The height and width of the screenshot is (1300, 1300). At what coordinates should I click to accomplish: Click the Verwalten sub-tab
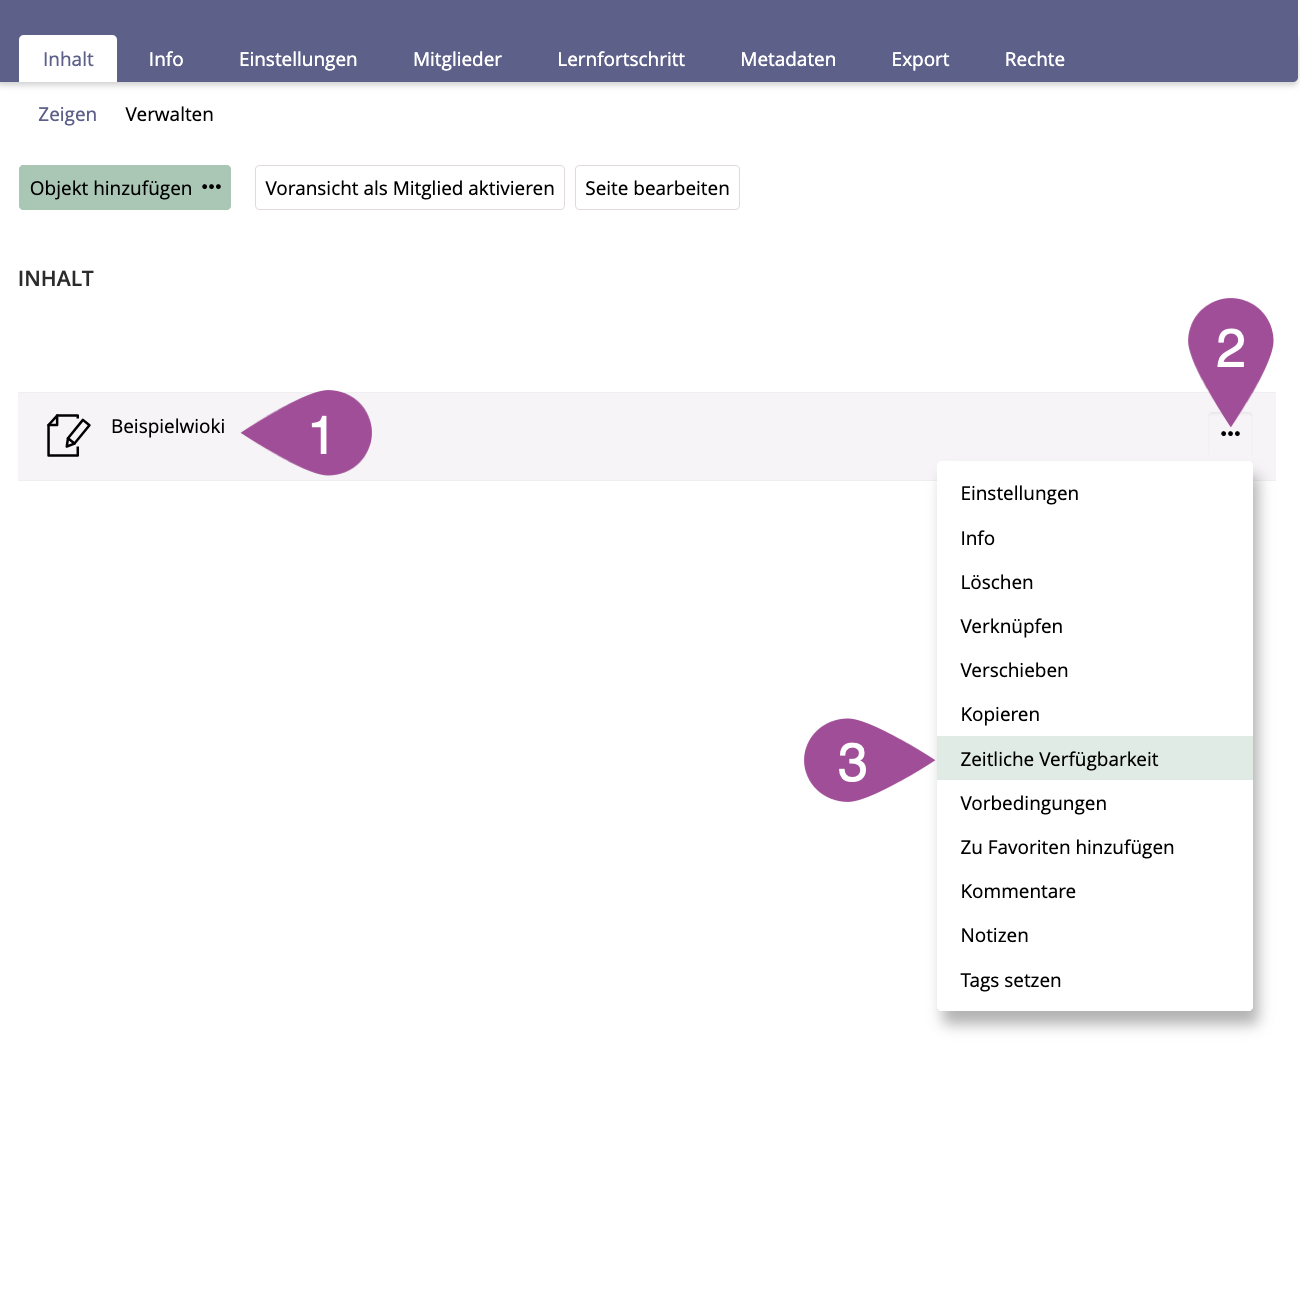pos(169,114)
